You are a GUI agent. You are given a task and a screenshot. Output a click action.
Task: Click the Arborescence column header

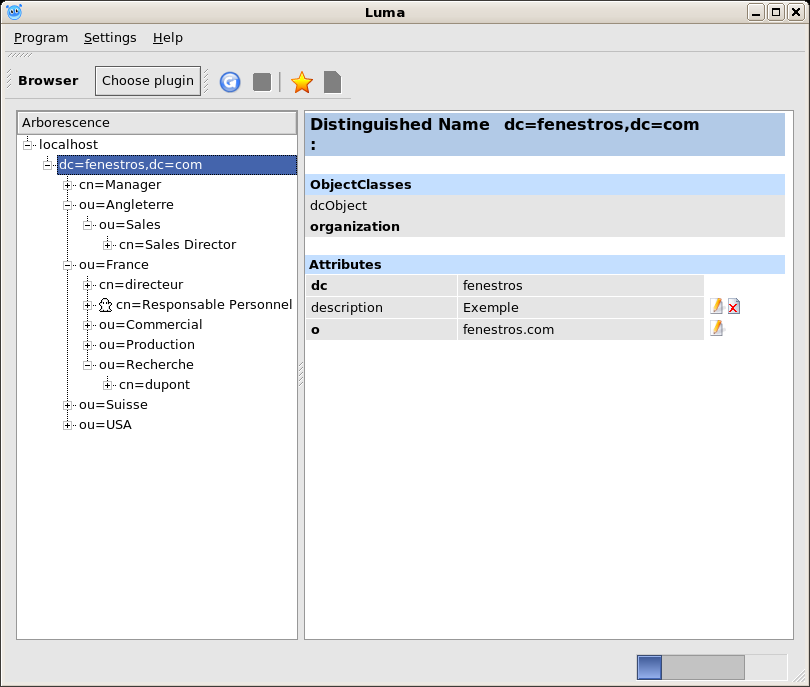point(157,123)
